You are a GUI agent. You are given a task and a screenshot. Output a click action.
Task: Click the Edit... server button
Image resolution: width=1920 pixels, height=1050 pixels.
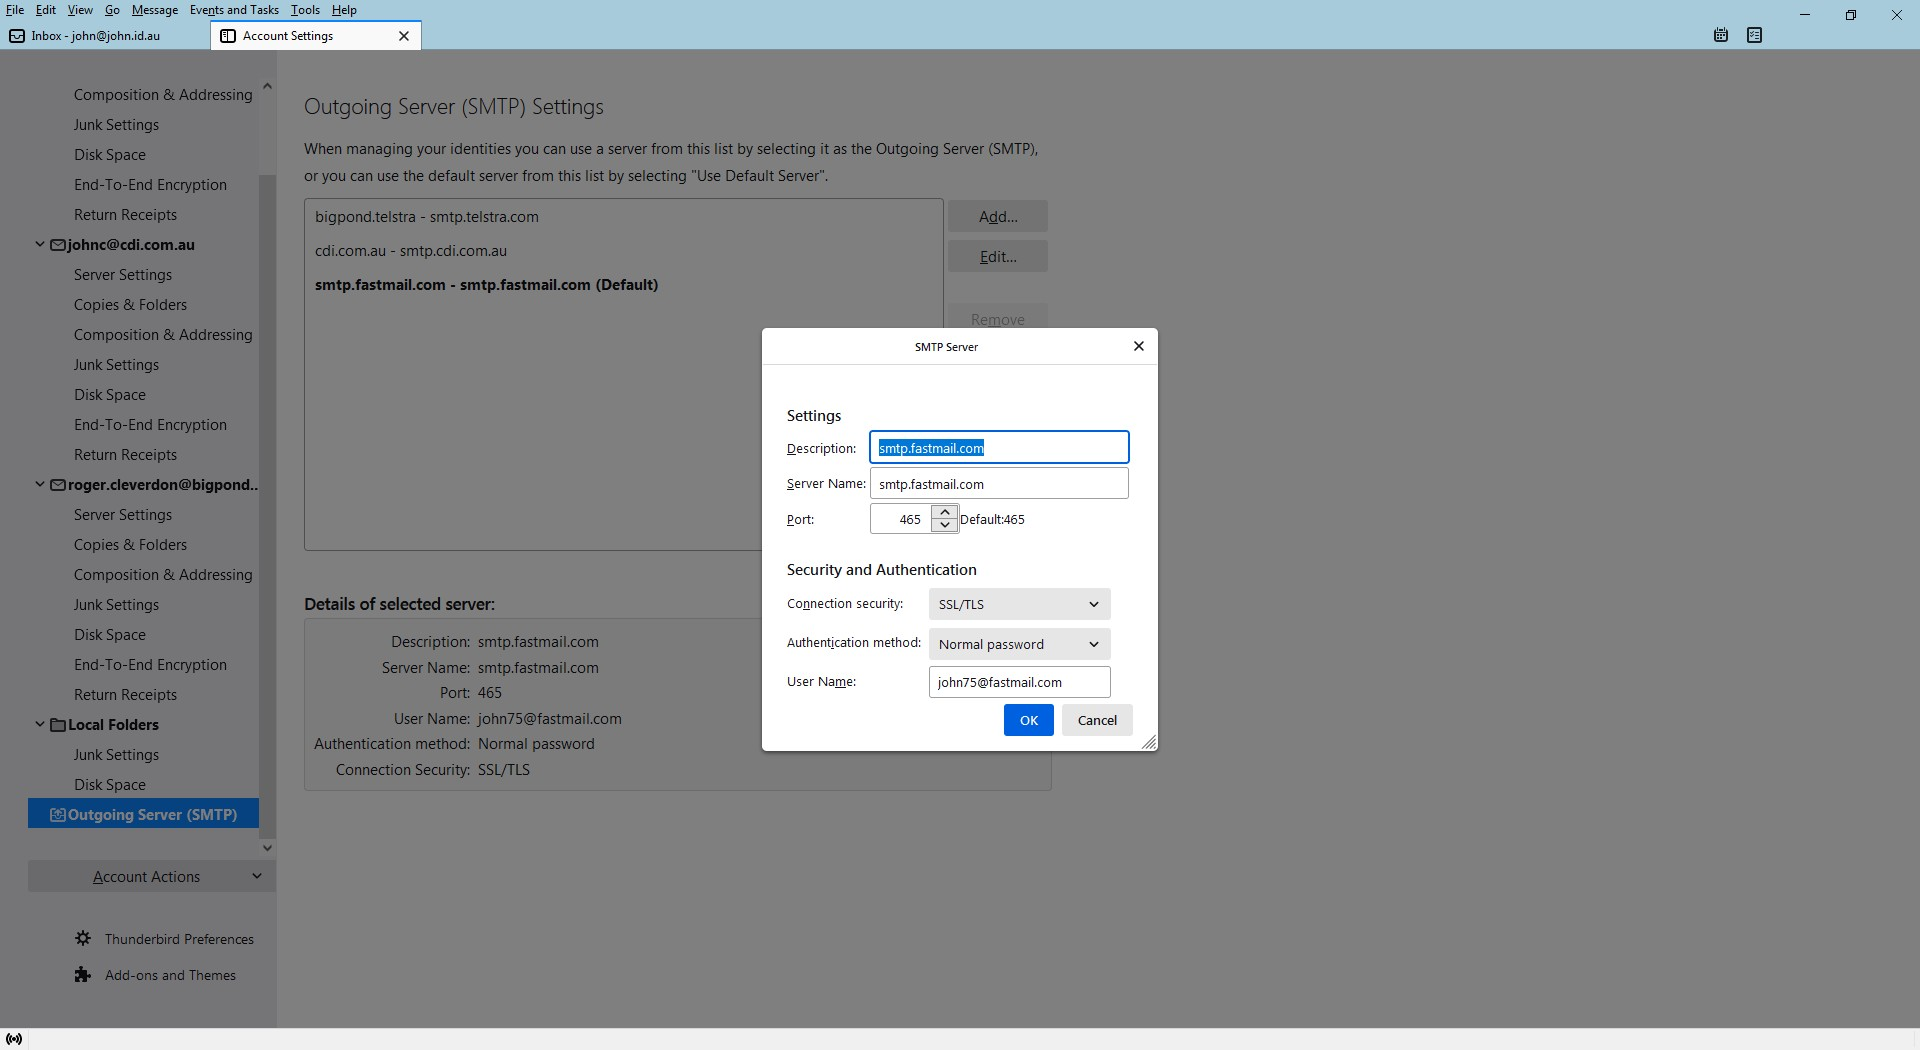[998, 256]
